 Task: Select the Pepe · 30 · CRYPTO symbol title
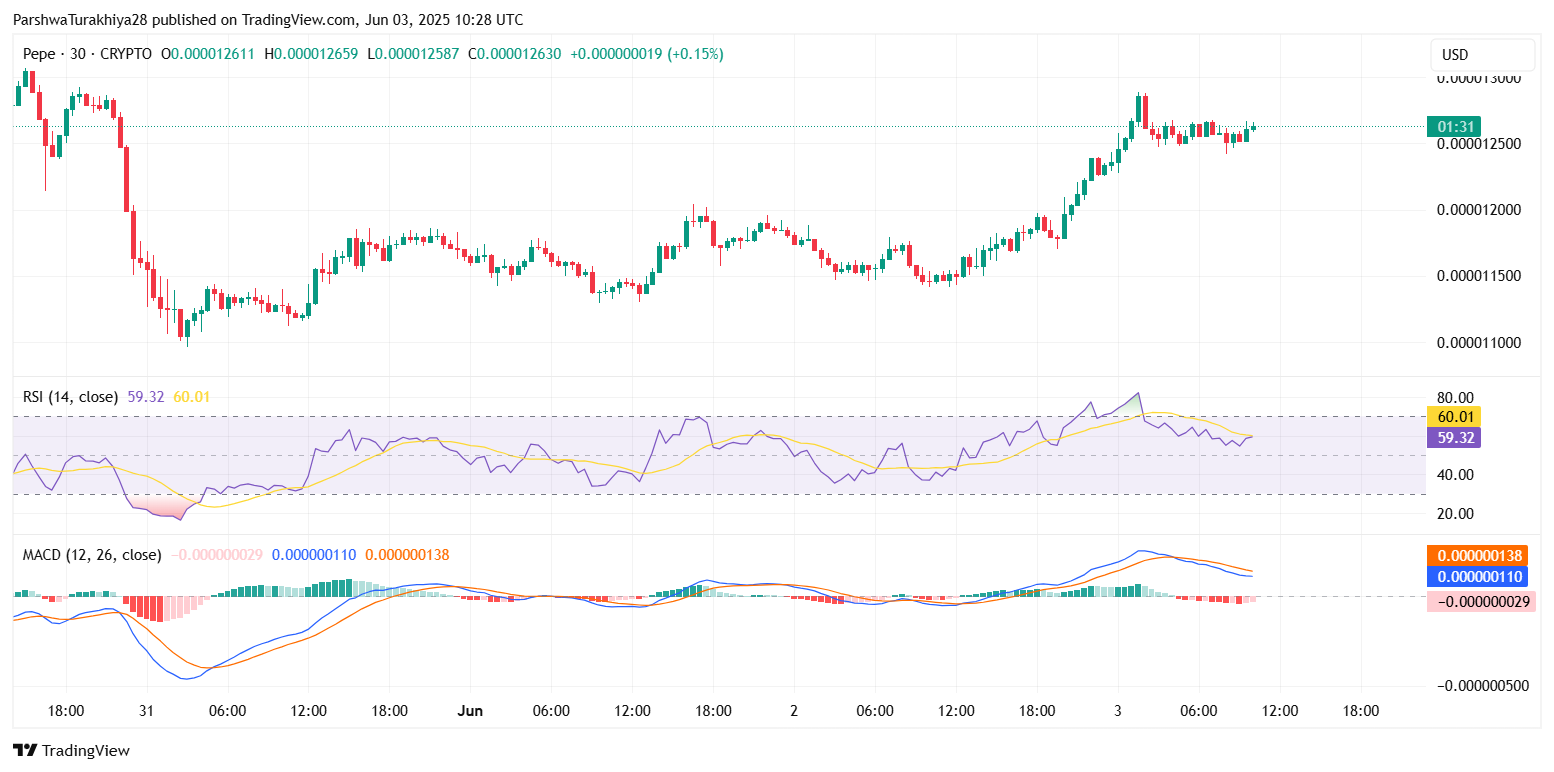(x=88, y=54)
